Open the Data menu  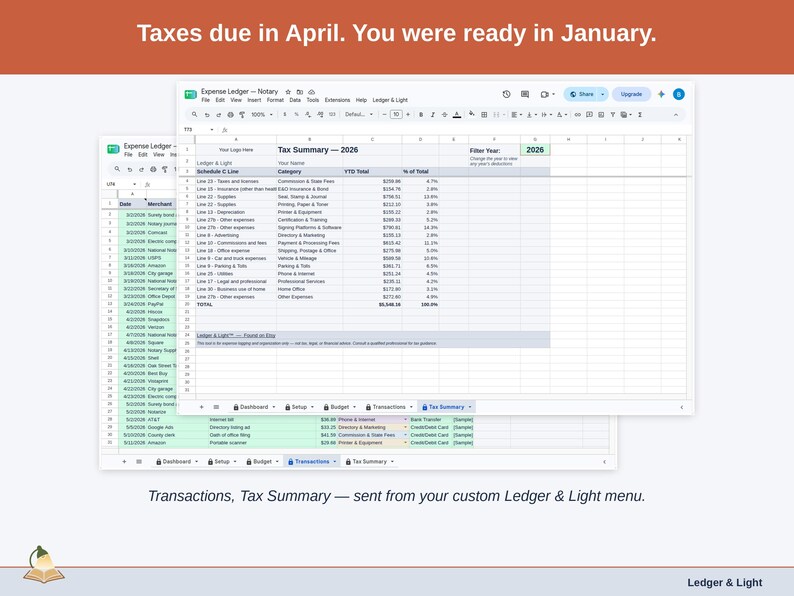pos(295,100)
